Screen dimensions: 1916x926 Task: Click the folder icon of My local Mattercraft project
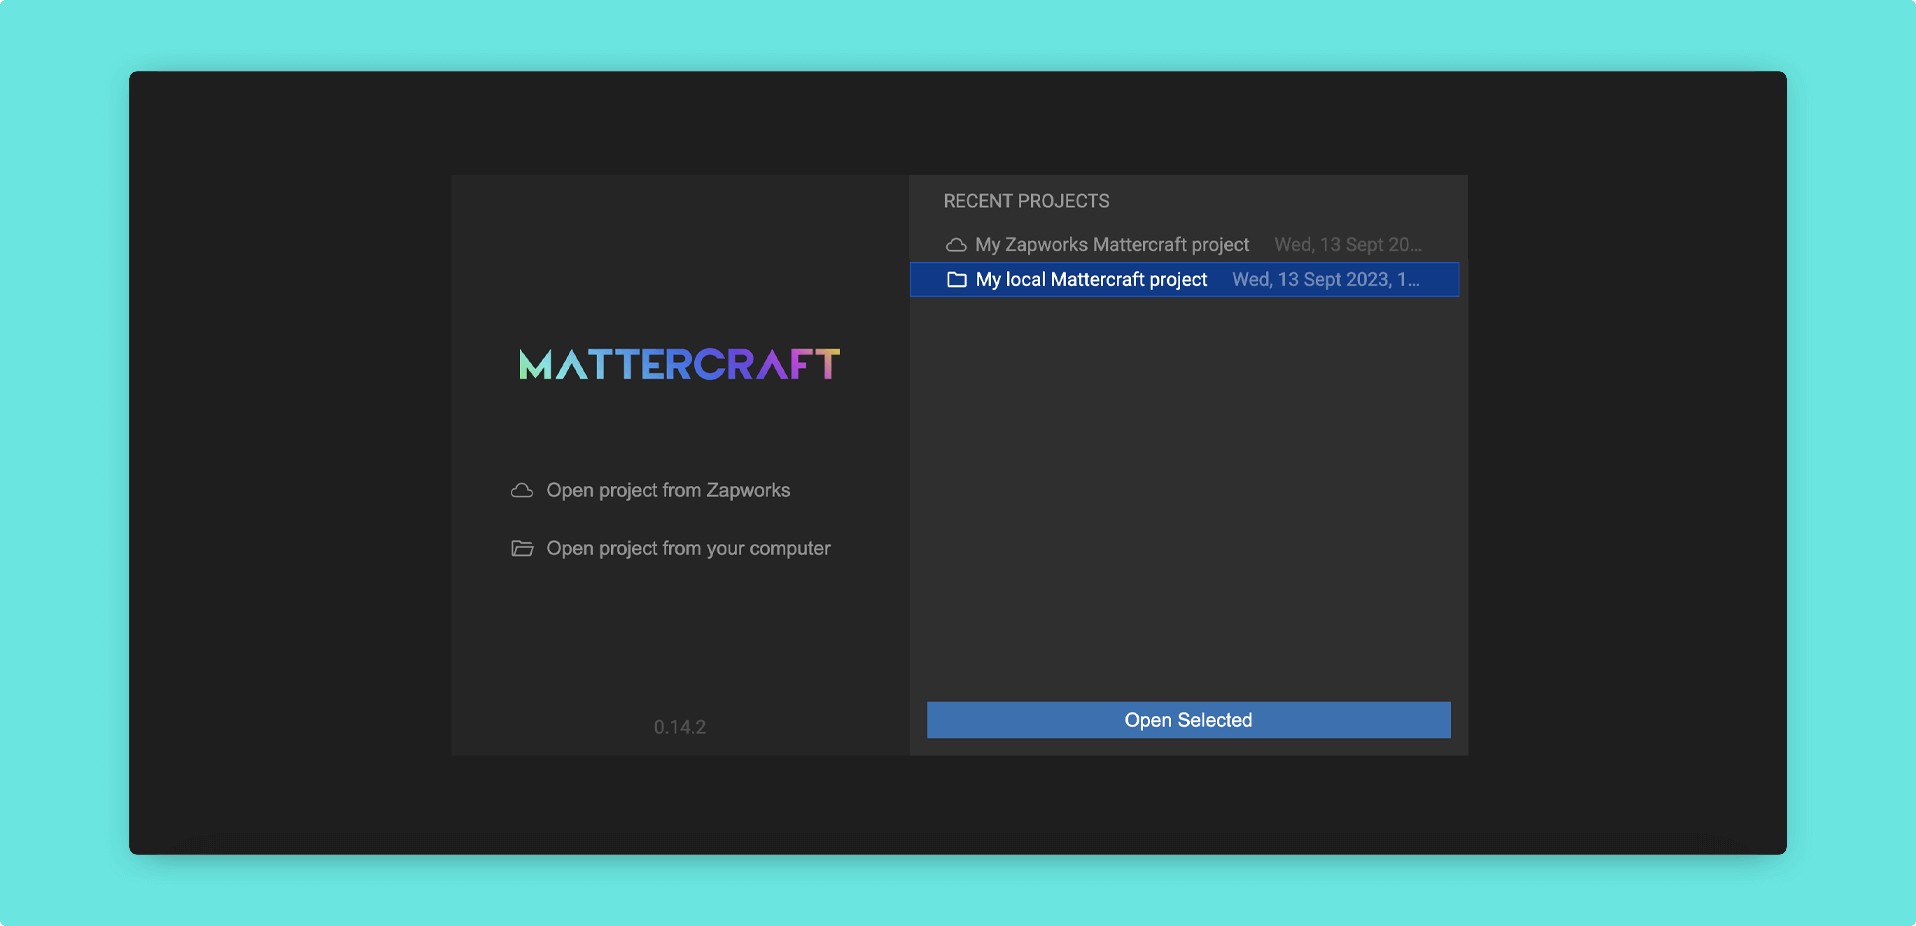(x=957, y=280)
